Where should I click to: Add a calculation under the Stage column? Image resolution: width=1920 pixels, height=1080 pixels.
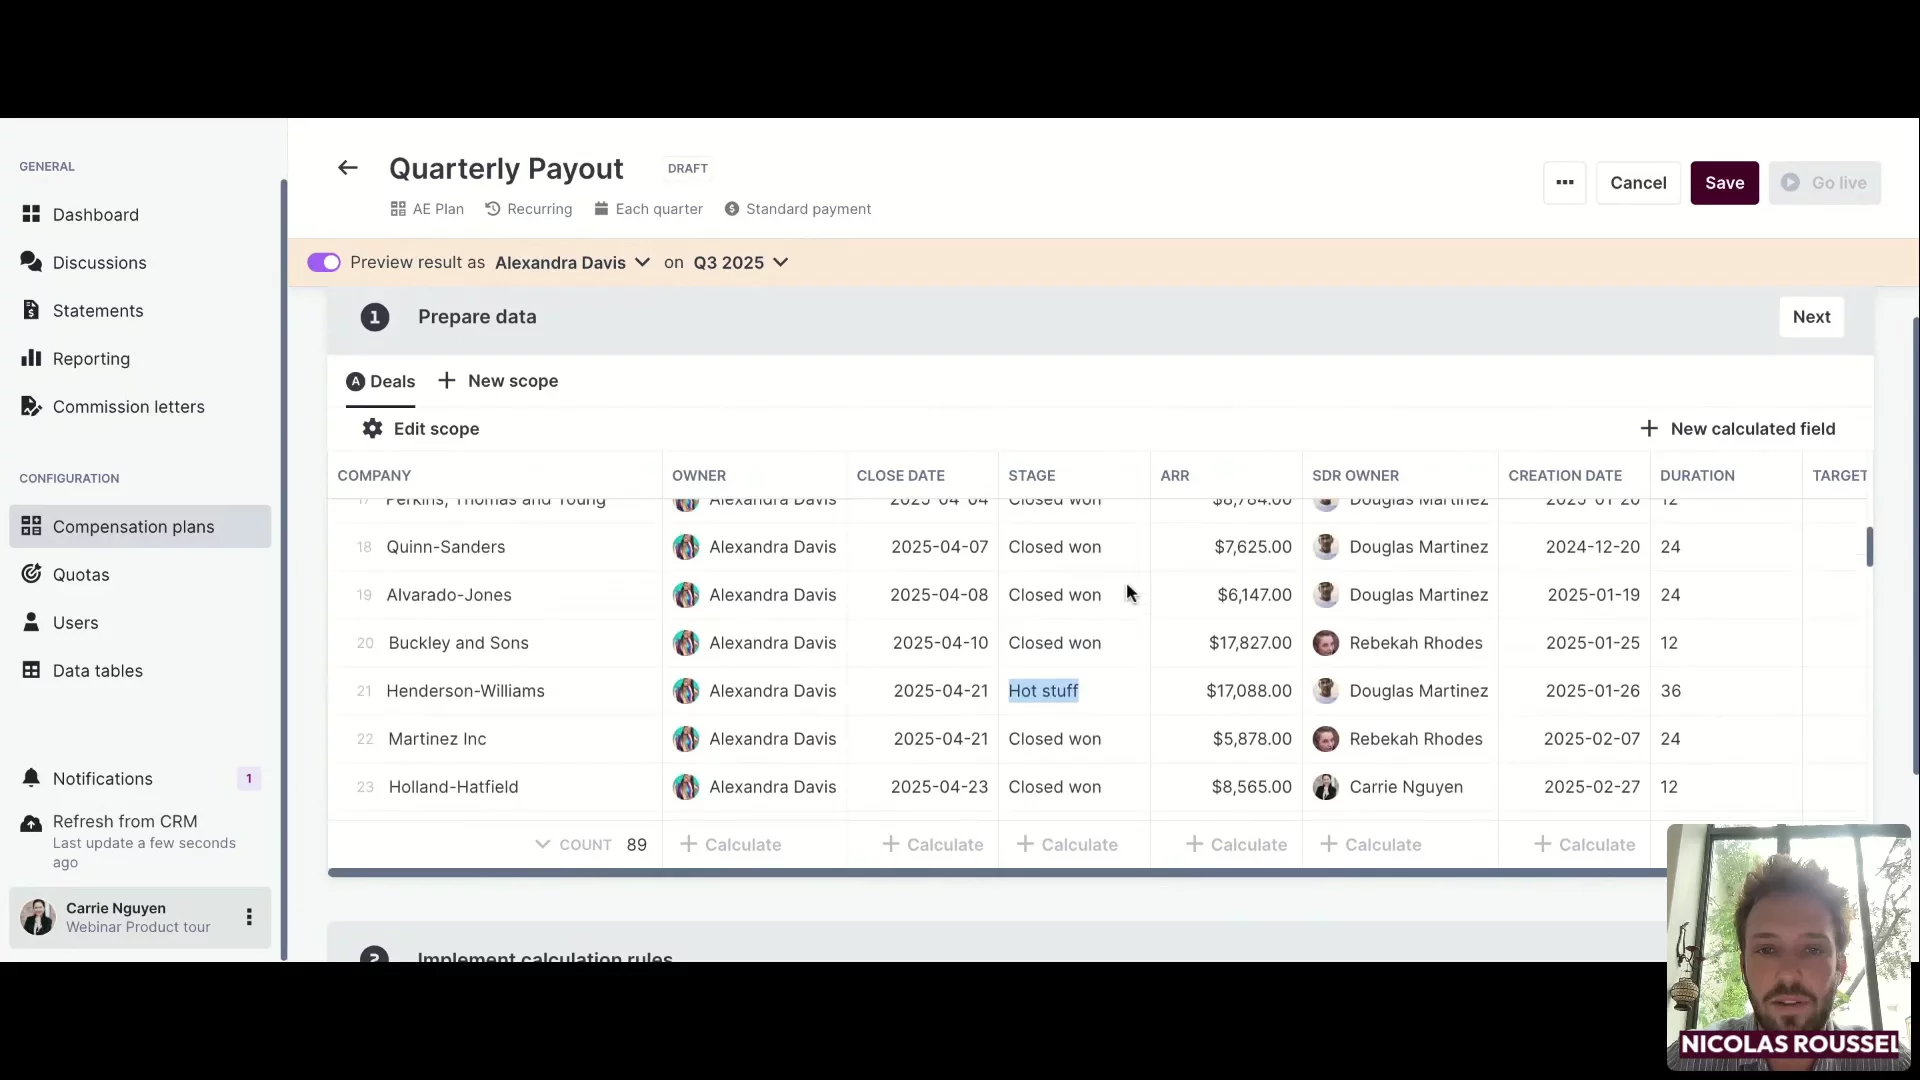1067,845
